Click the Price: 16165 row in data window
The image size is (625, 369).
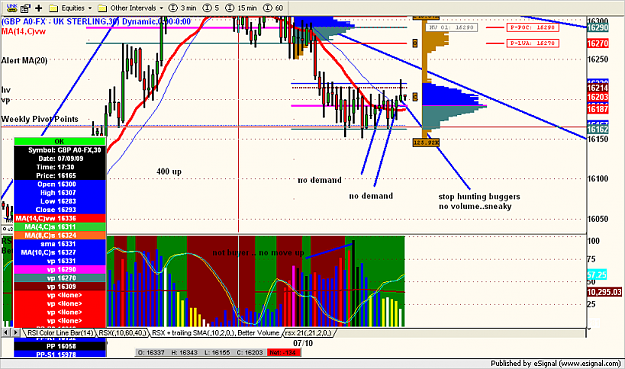(x=60, y=176)
